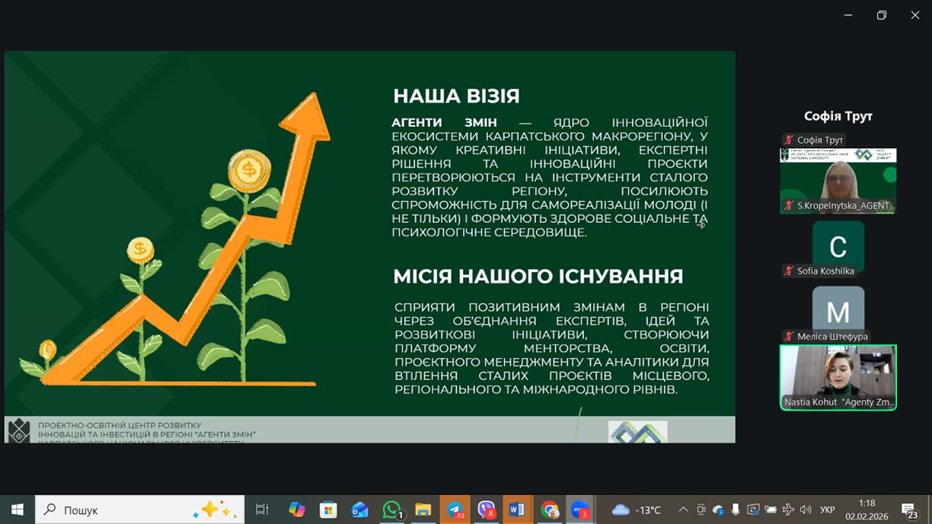Image resolution: width=932 pixels, height=524 pixels.
Task: Open Outlook from the taskbar
Action: coord(360,510)
